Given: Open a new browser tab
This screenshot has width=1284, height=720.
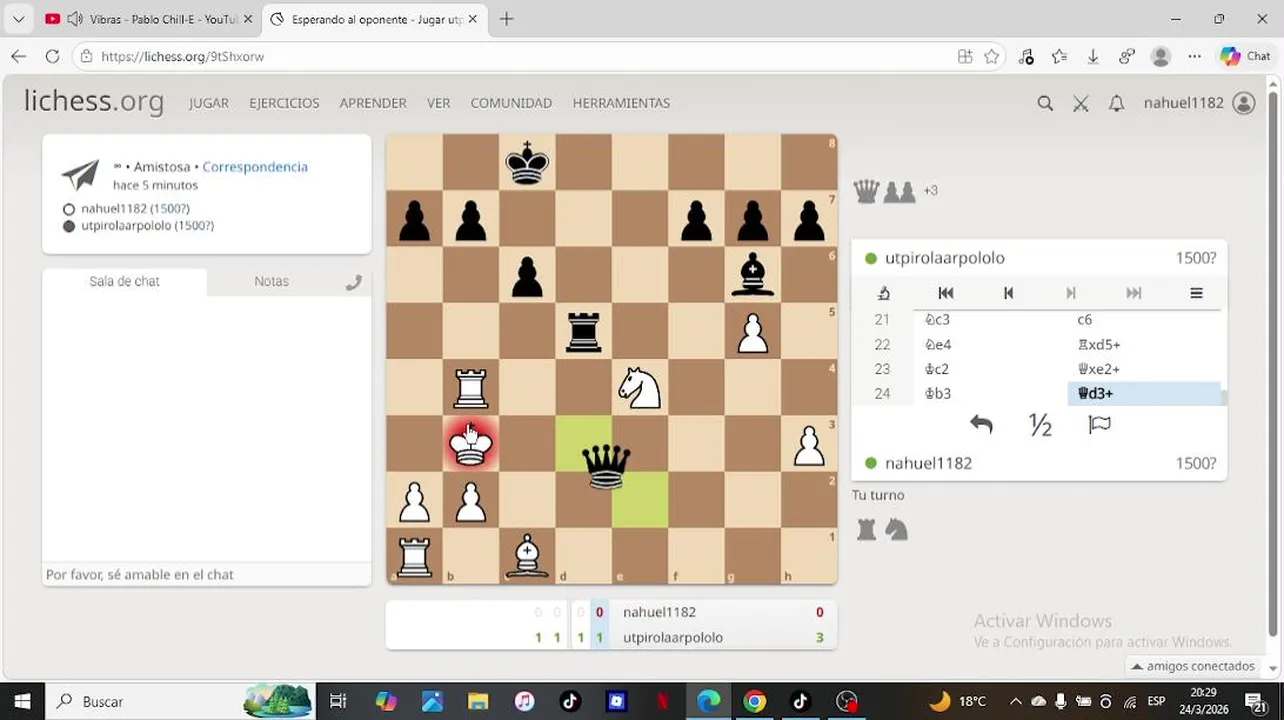Looking at the screenshot, I should click(x=506, y=19).
